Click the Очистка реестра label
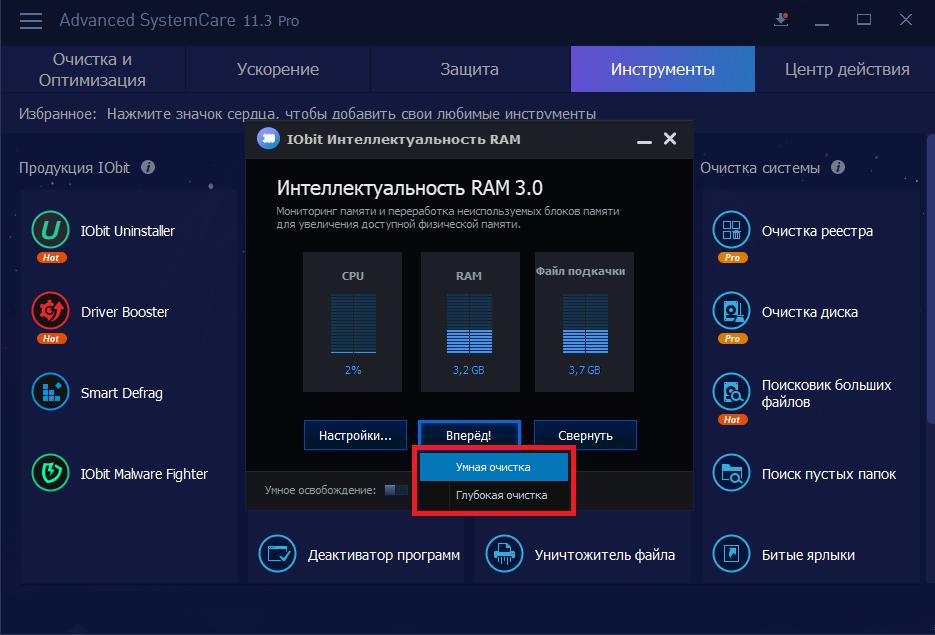Screen dimensions: 935x635 point(817,231)
